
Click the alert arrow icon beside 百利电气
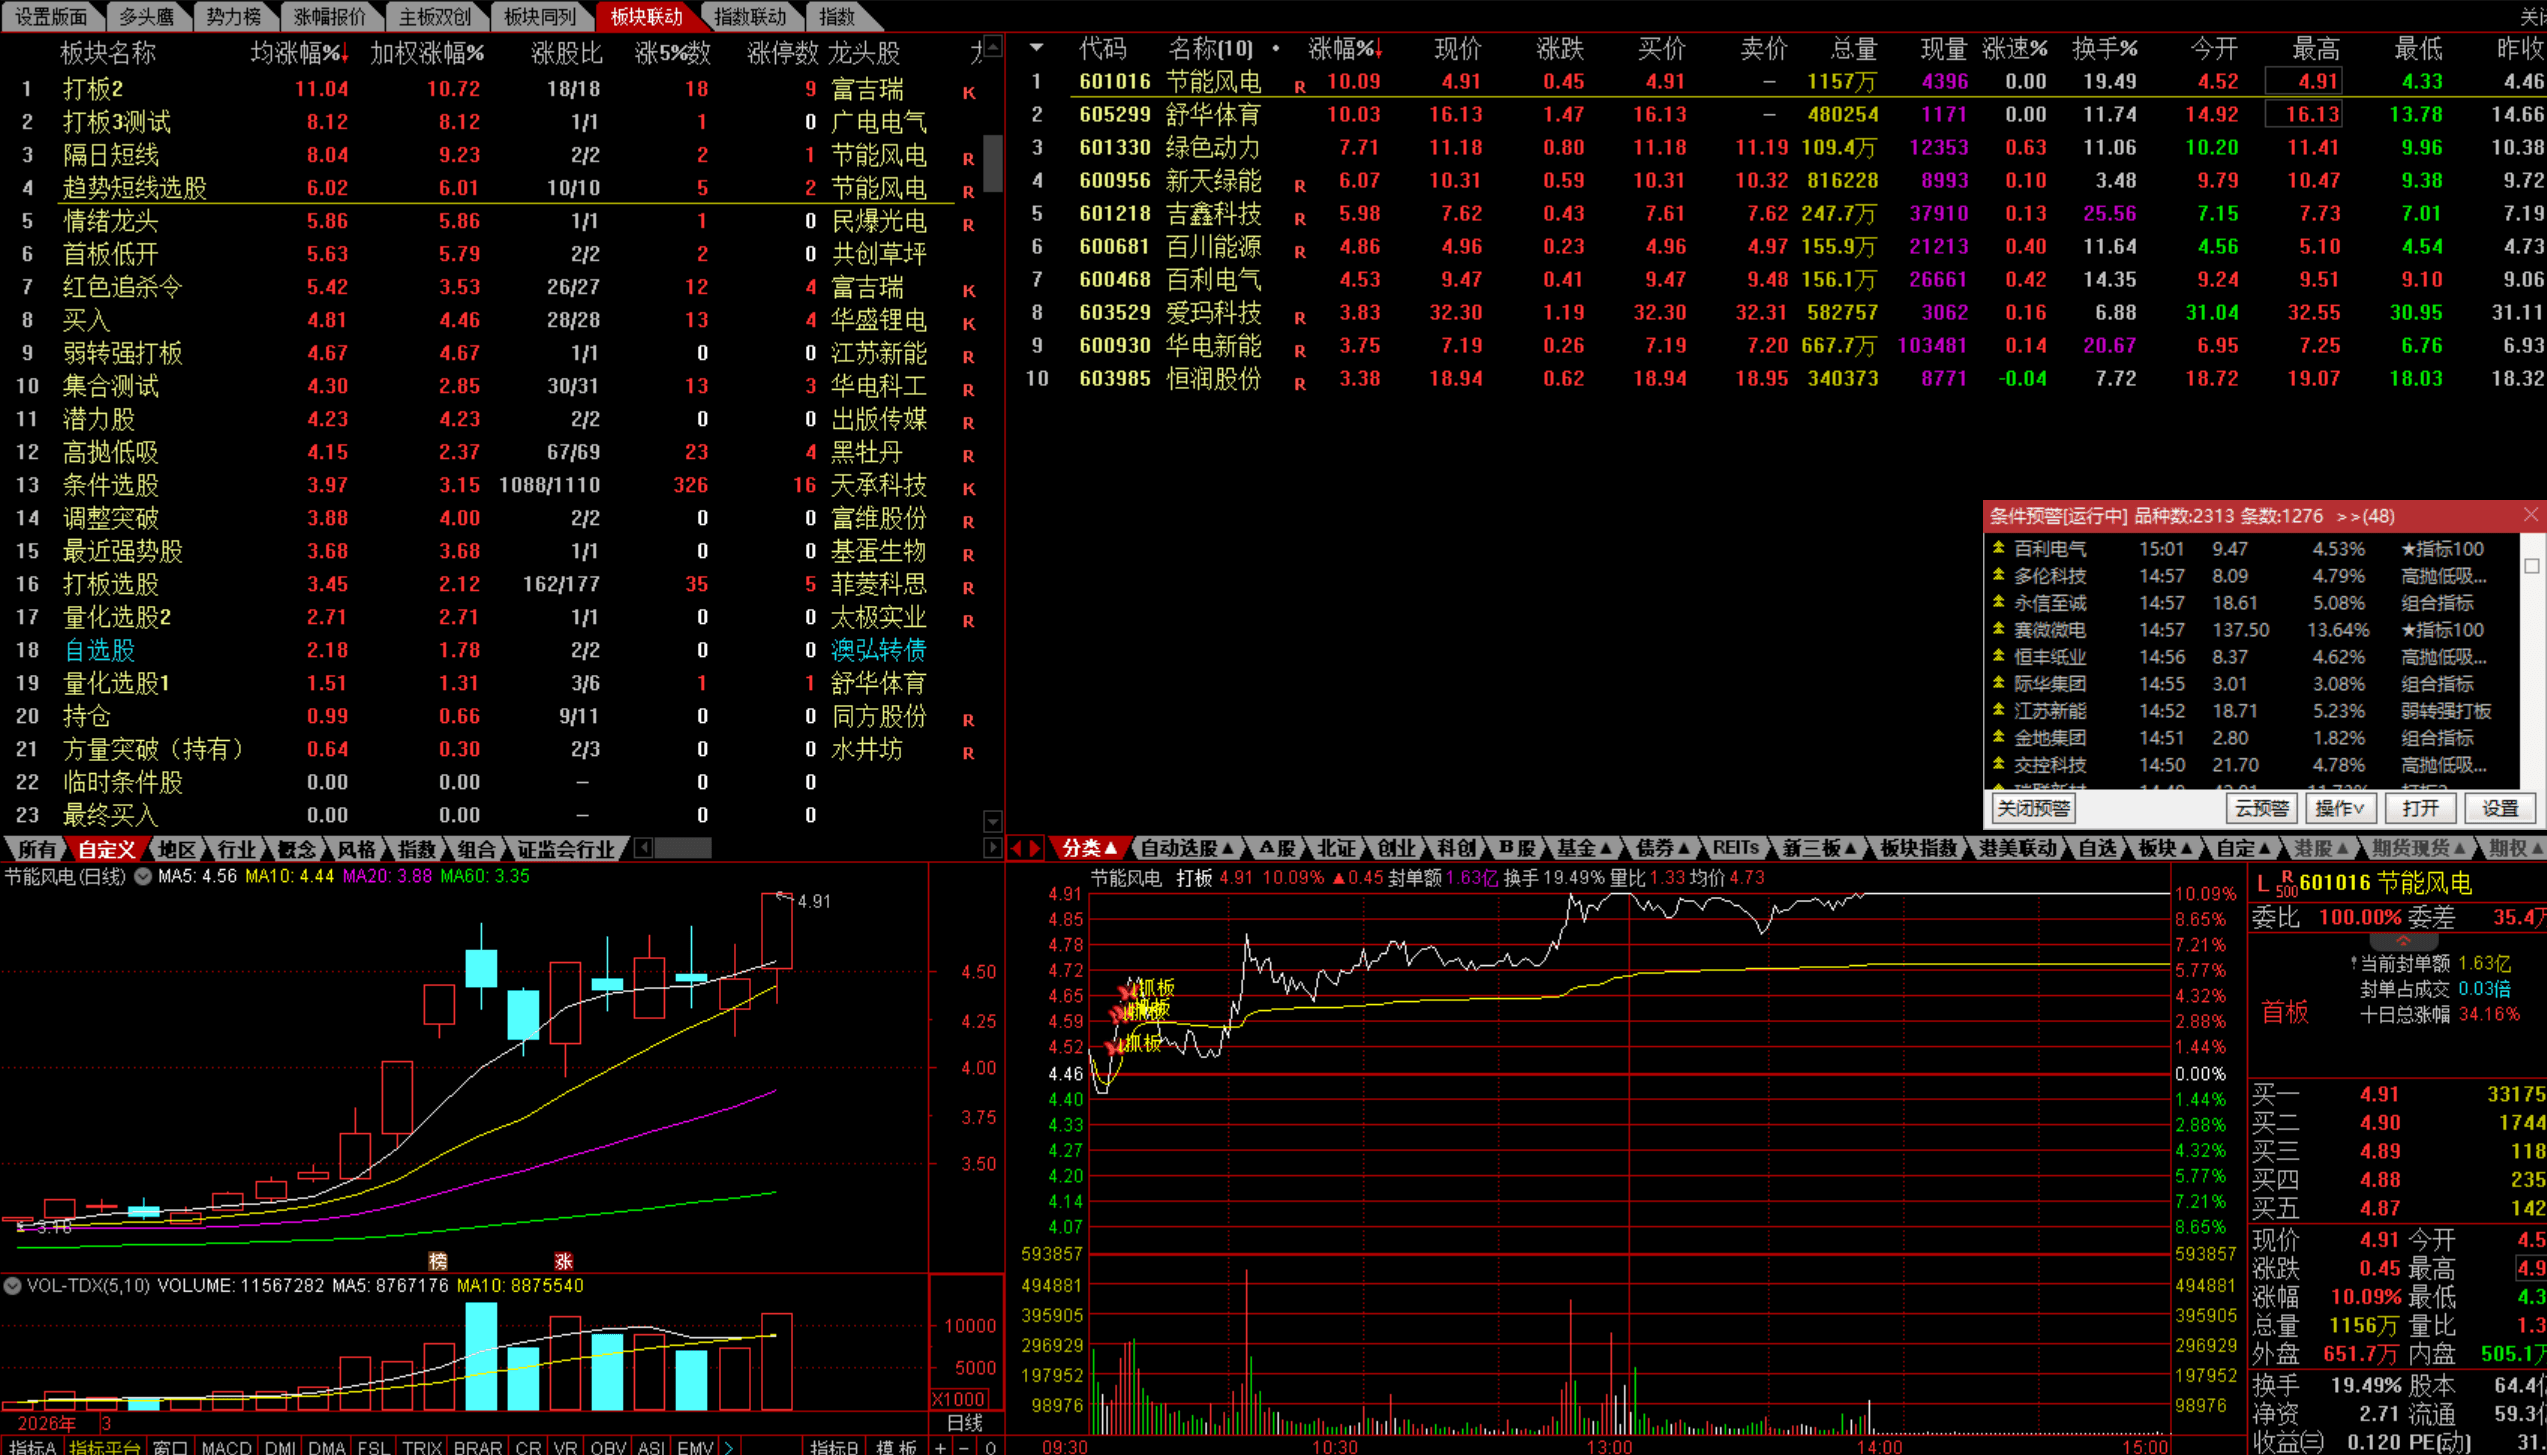point(1999,548)
